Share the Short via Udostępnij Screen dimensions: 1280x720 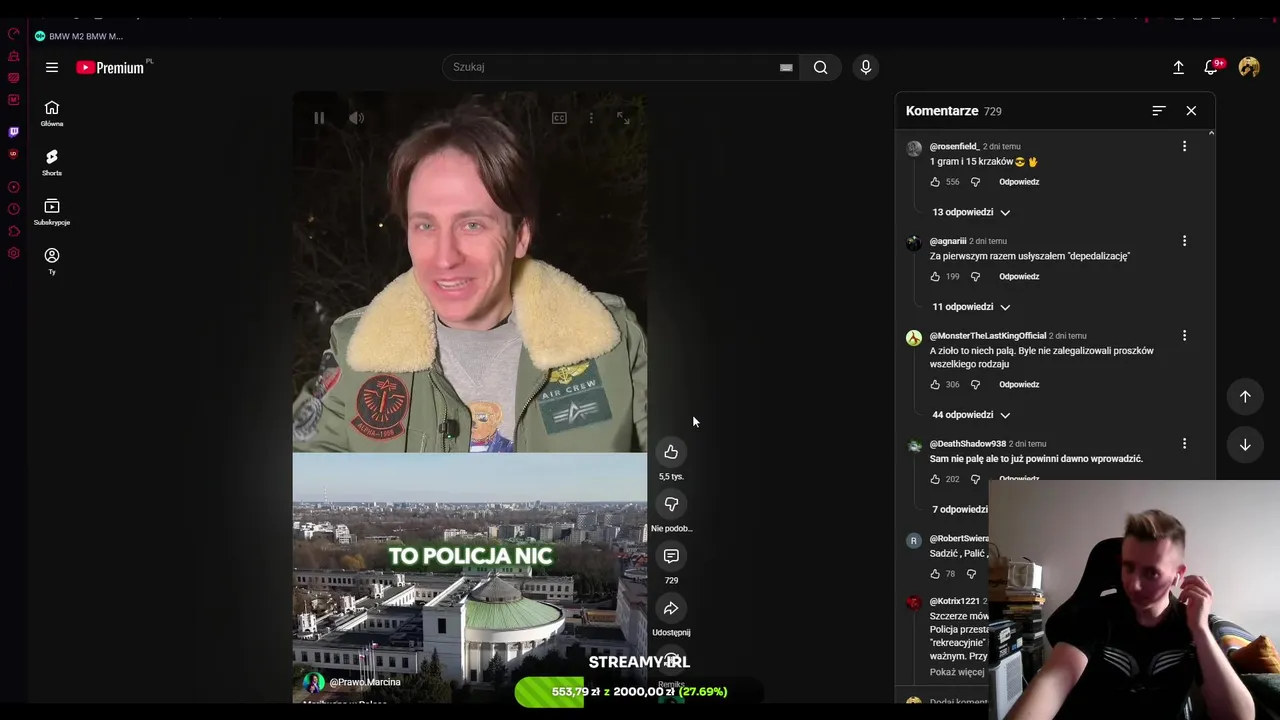[671, 608]
